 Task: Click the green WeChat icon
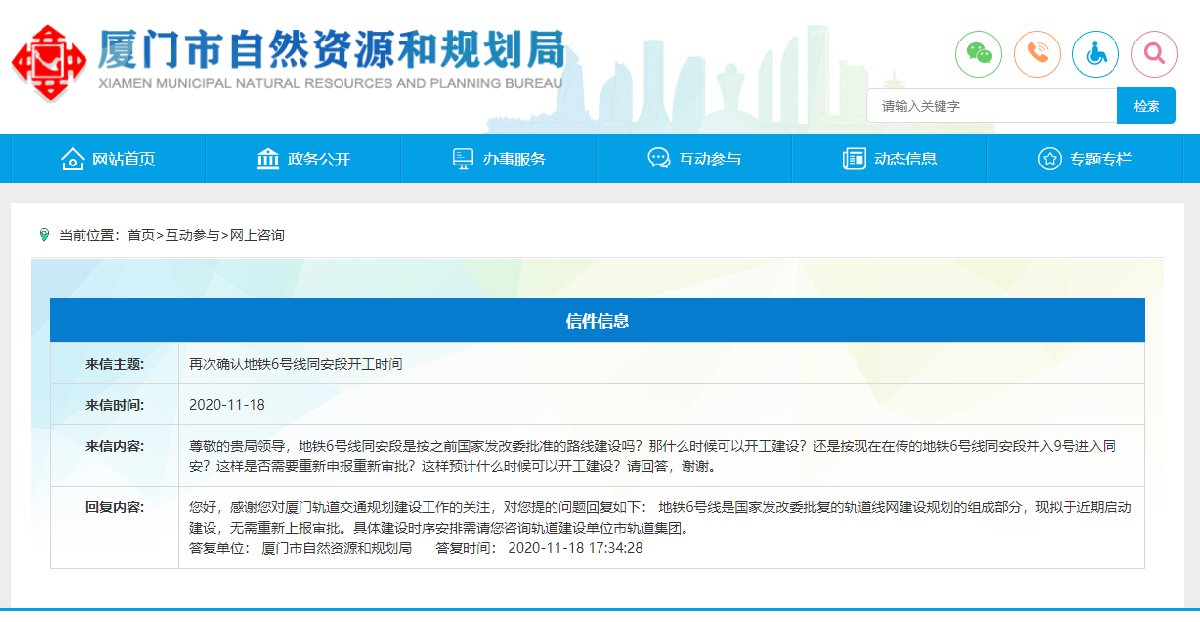tap(977, 54)
